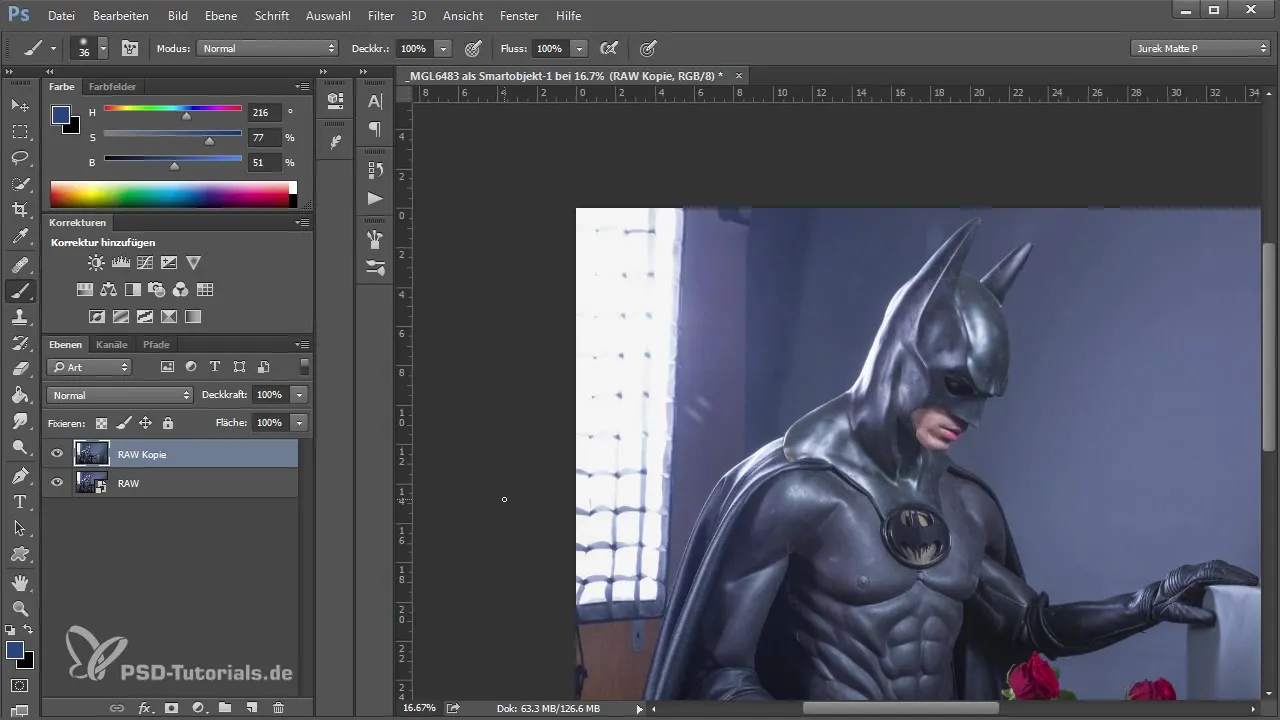Select the Type tool in toolbox
Screen dimensions: 1280x720
coord(20,502)
